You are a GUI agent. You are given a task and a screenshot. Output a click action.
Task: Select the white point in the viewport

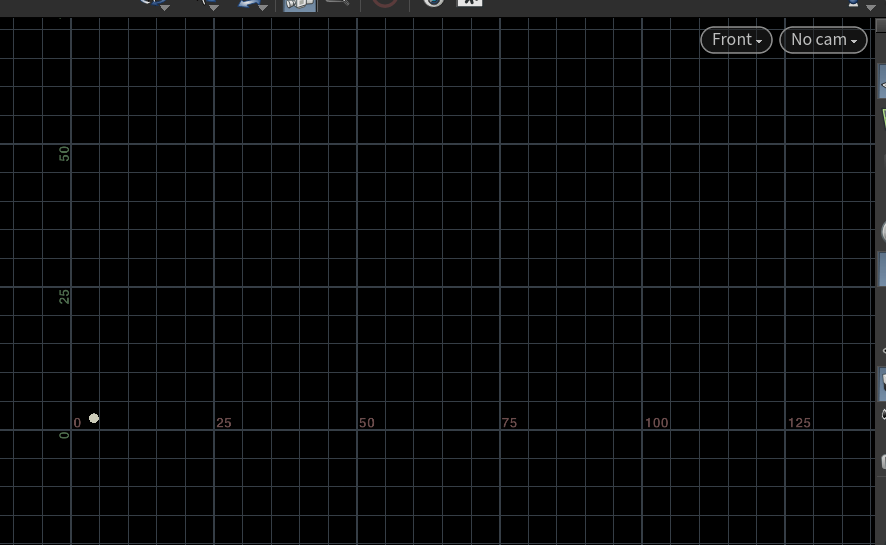point(94,418)
